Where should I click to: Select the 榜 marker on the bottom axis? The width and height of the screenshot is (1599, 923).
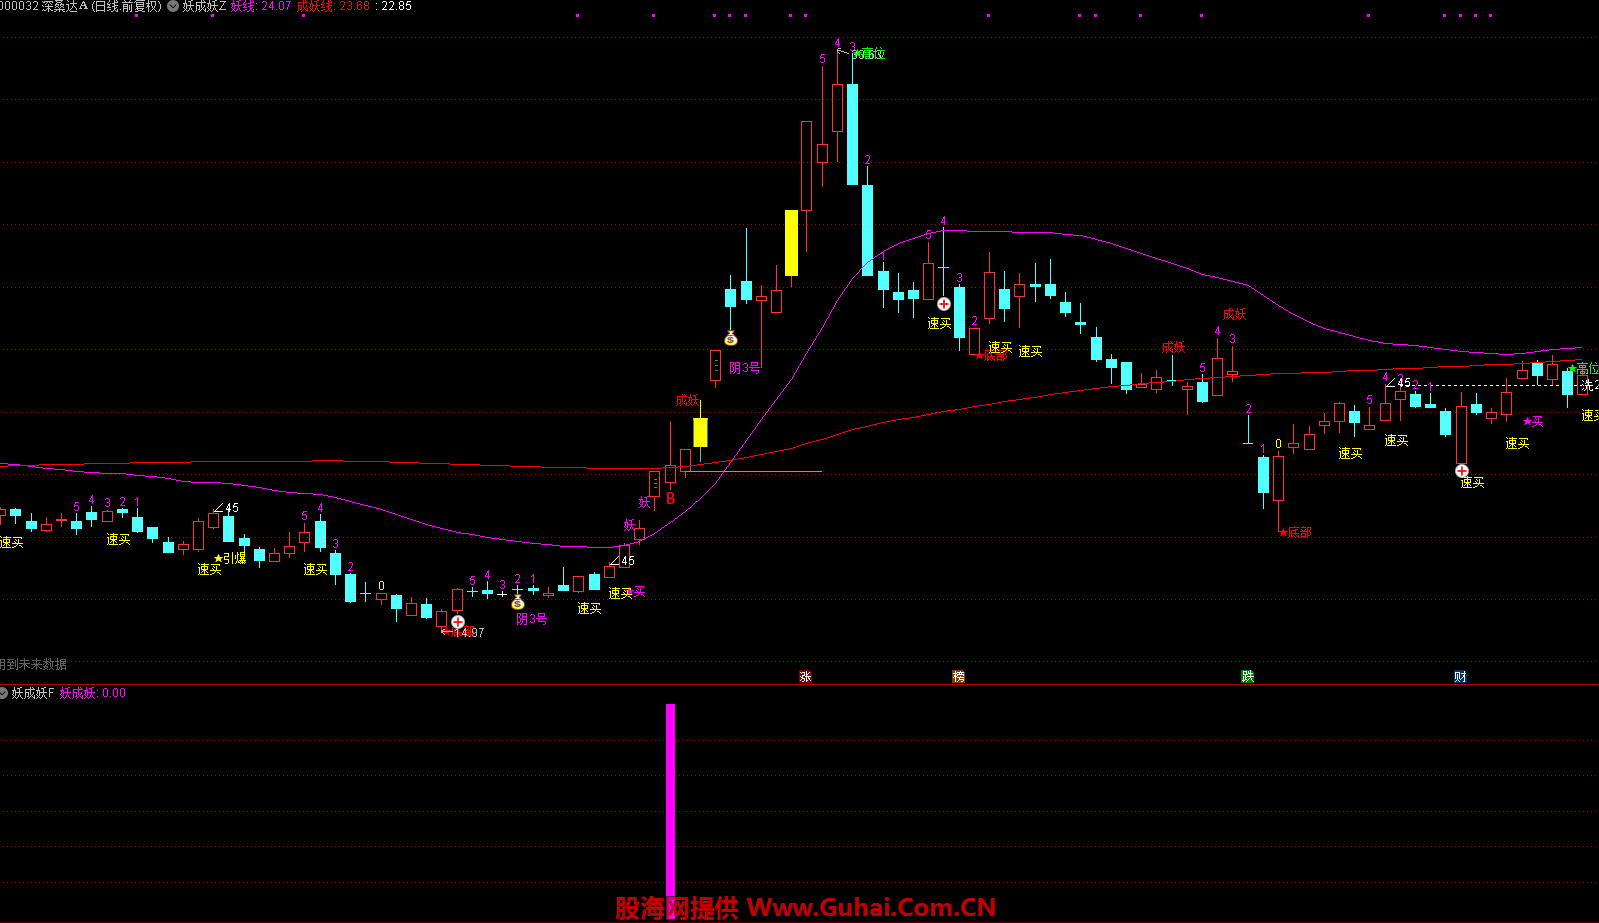tap(958, 677)
